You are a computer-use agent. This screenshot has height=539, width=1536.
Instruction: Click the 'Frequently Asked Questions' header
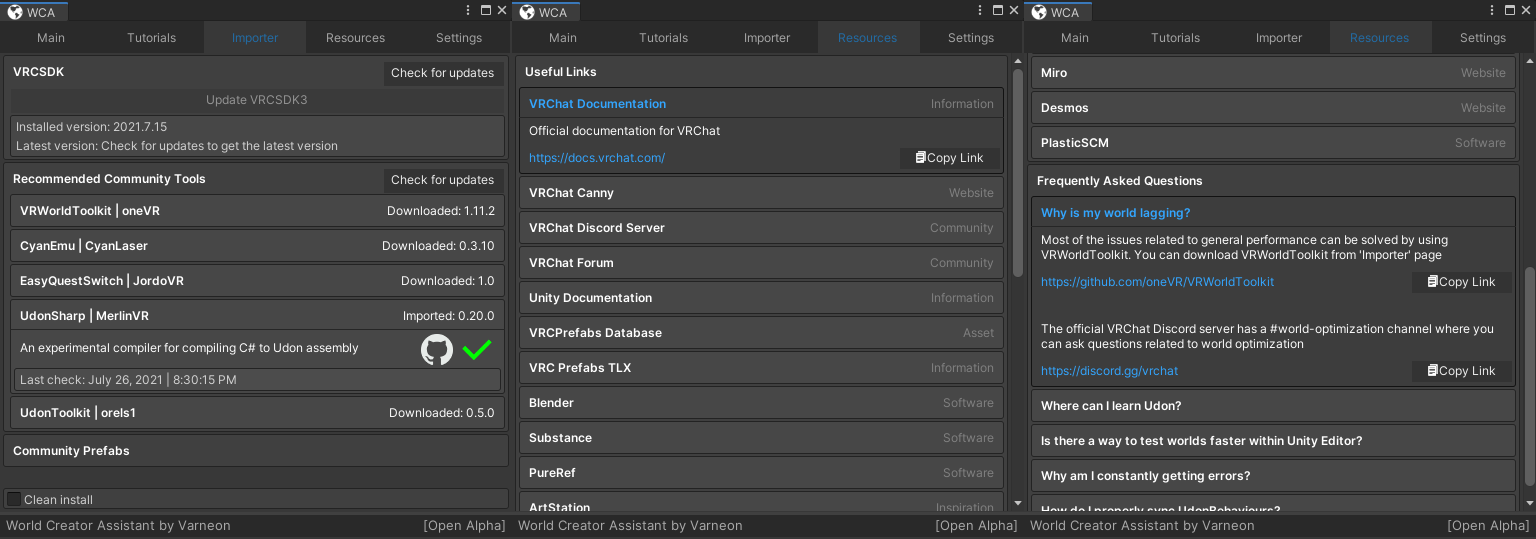click(1119, 181)
